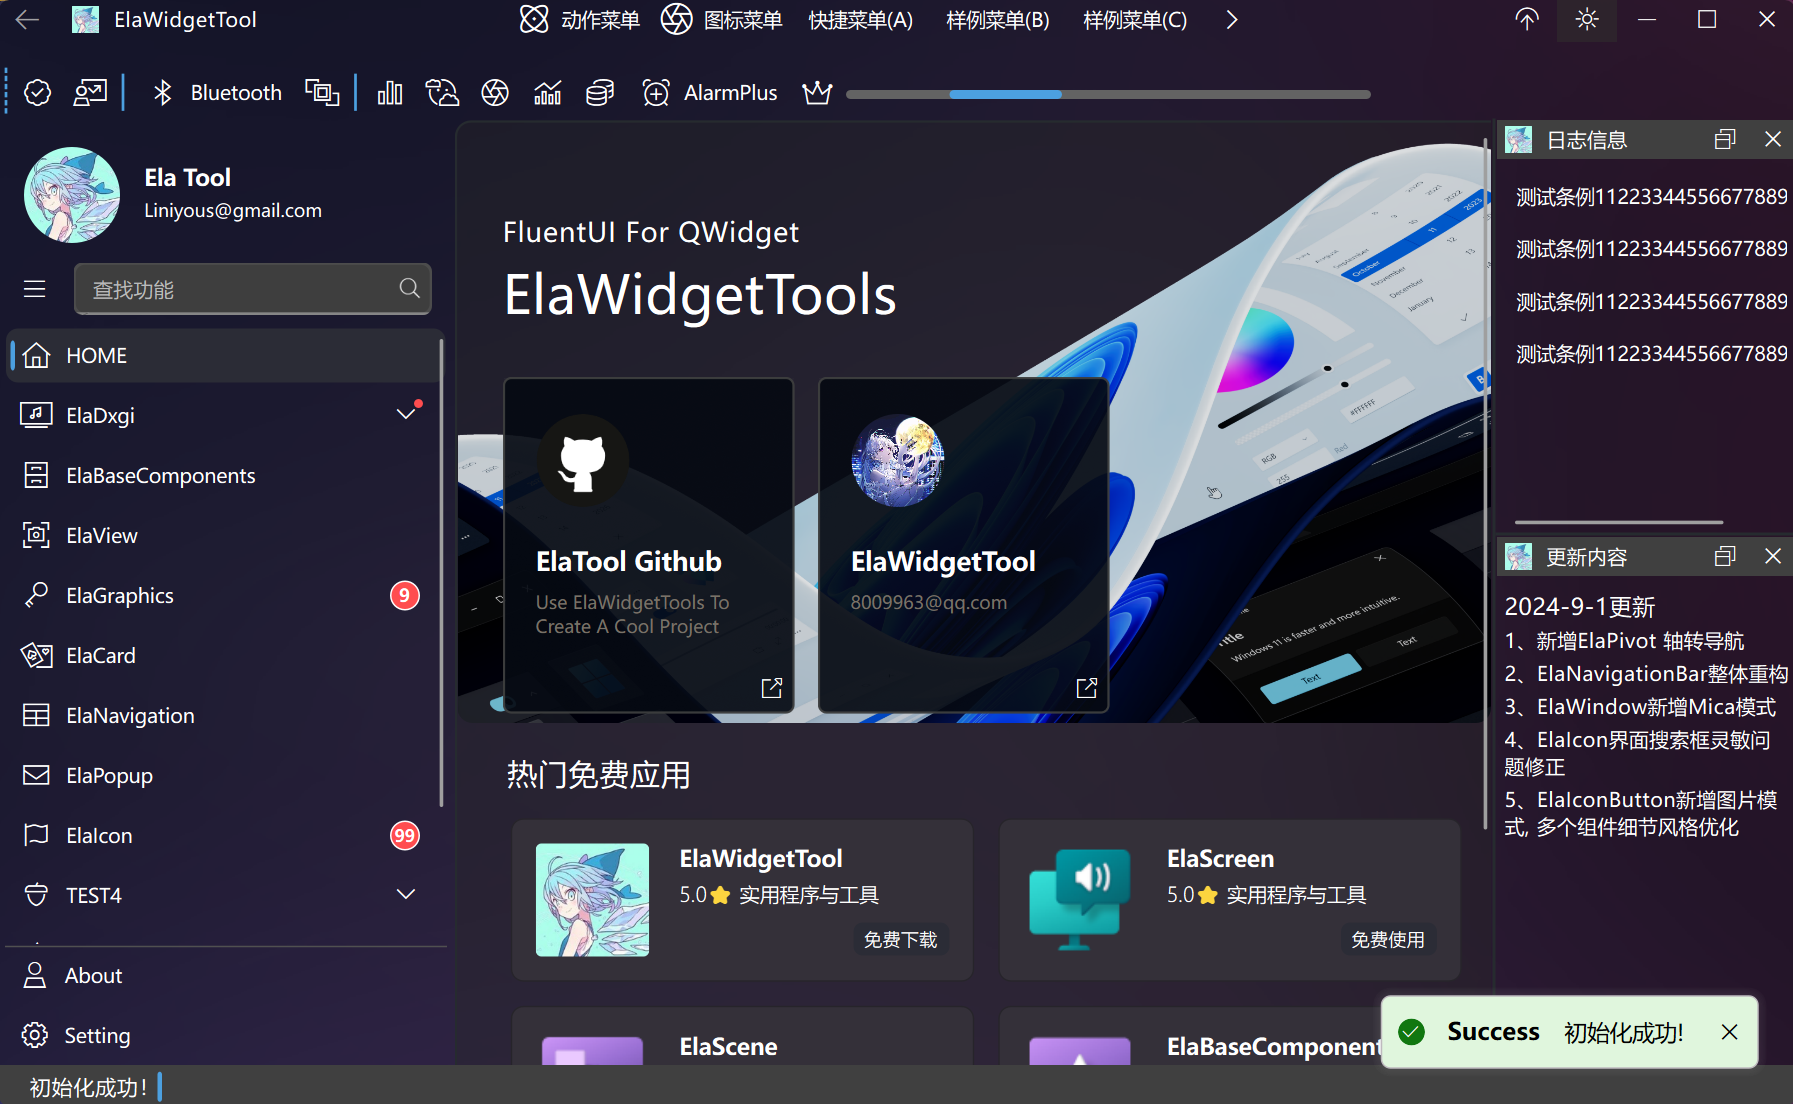Open the Bluetooth toolbar item
This screenshot has height=1104, width=1793.
pyautogui.click(x=217, y=93)
